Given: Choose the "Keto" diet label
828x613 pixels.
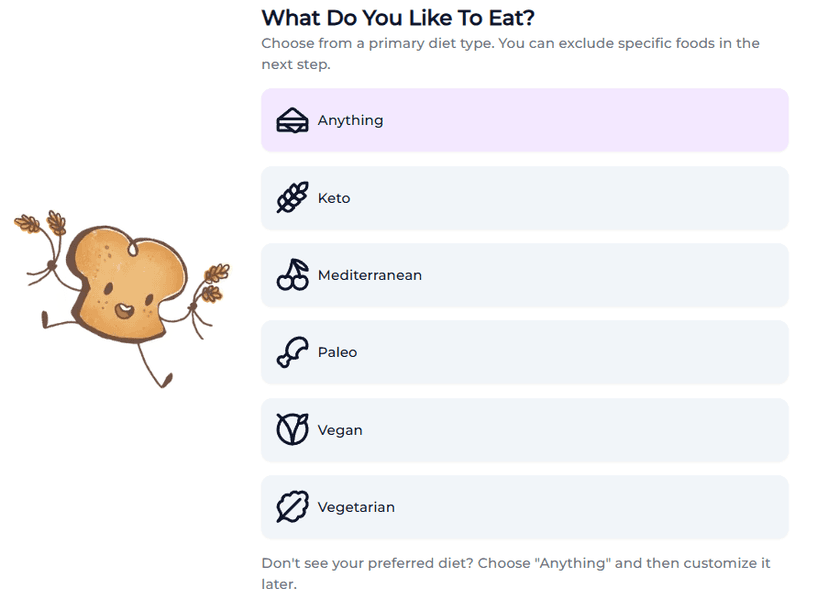Looking at the screenshot, I should (334, 198).
